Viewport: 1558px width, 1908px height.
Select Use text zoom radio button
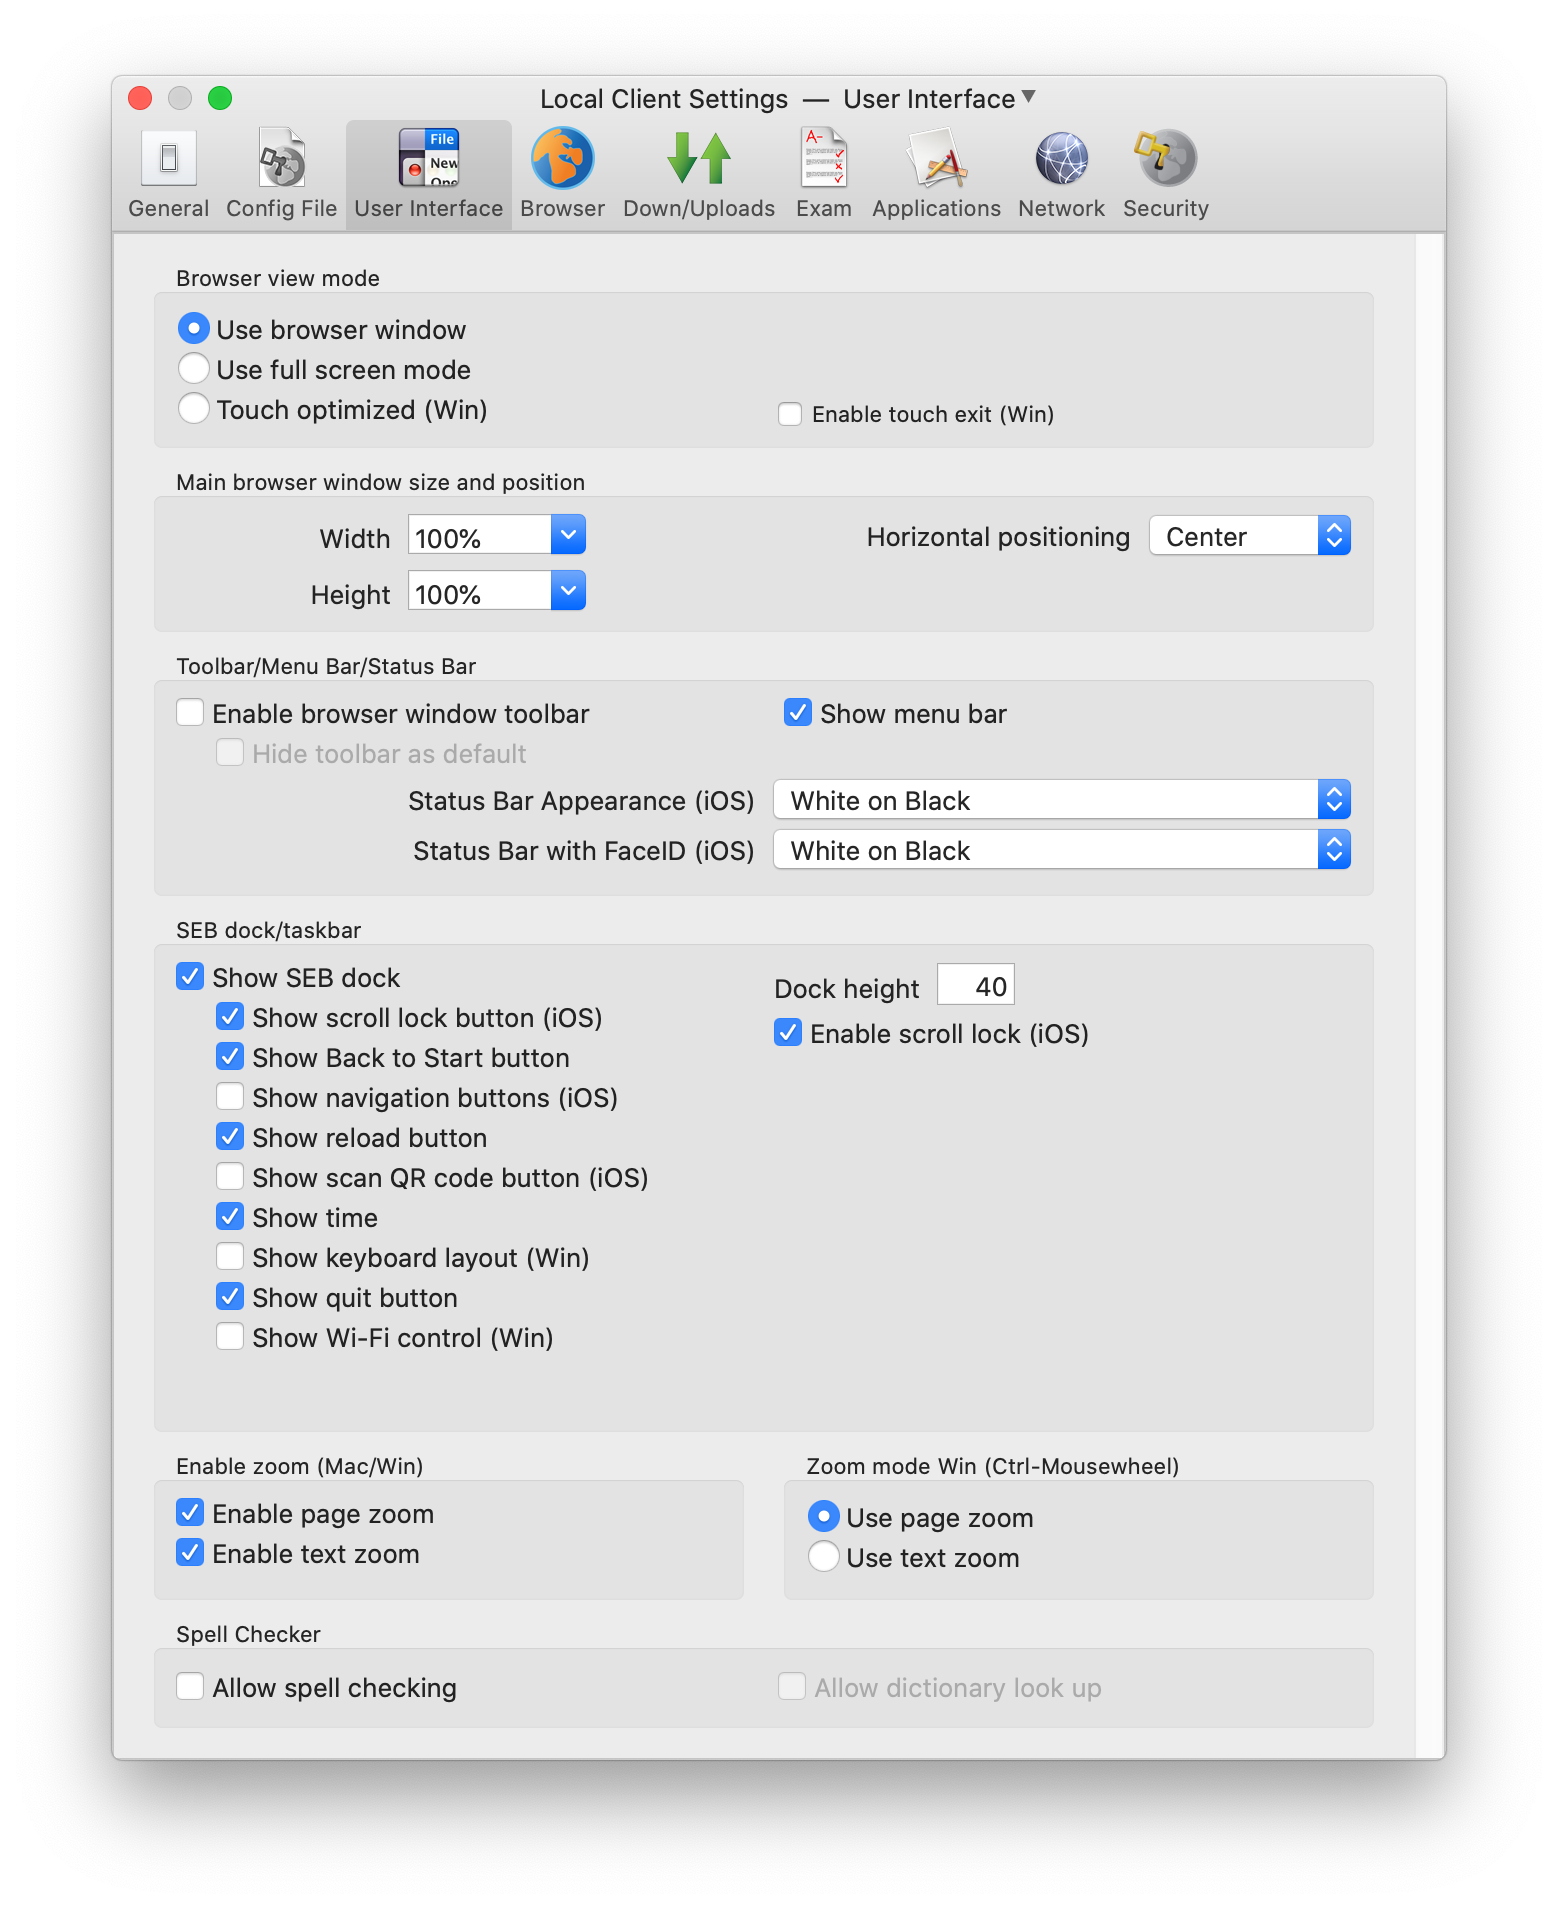click(824, 1557)
